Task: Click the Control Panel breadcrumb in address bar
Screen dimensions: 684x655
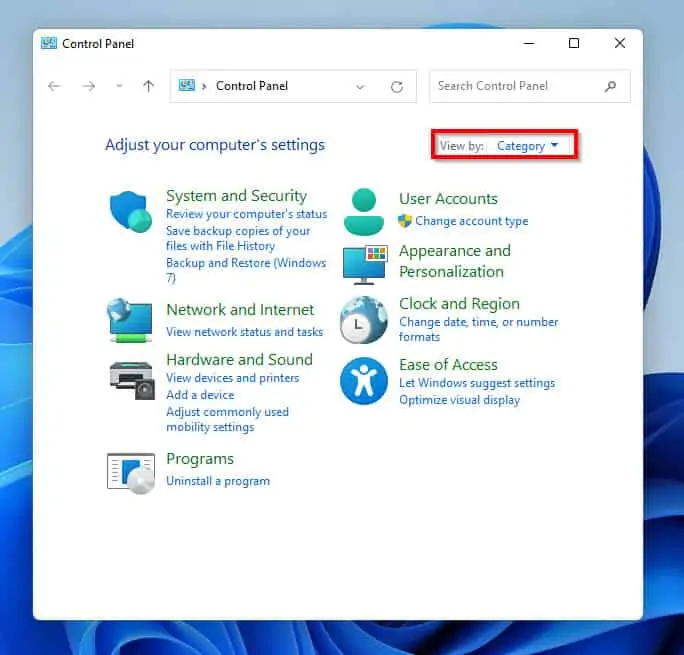Action: coord(252,86)
